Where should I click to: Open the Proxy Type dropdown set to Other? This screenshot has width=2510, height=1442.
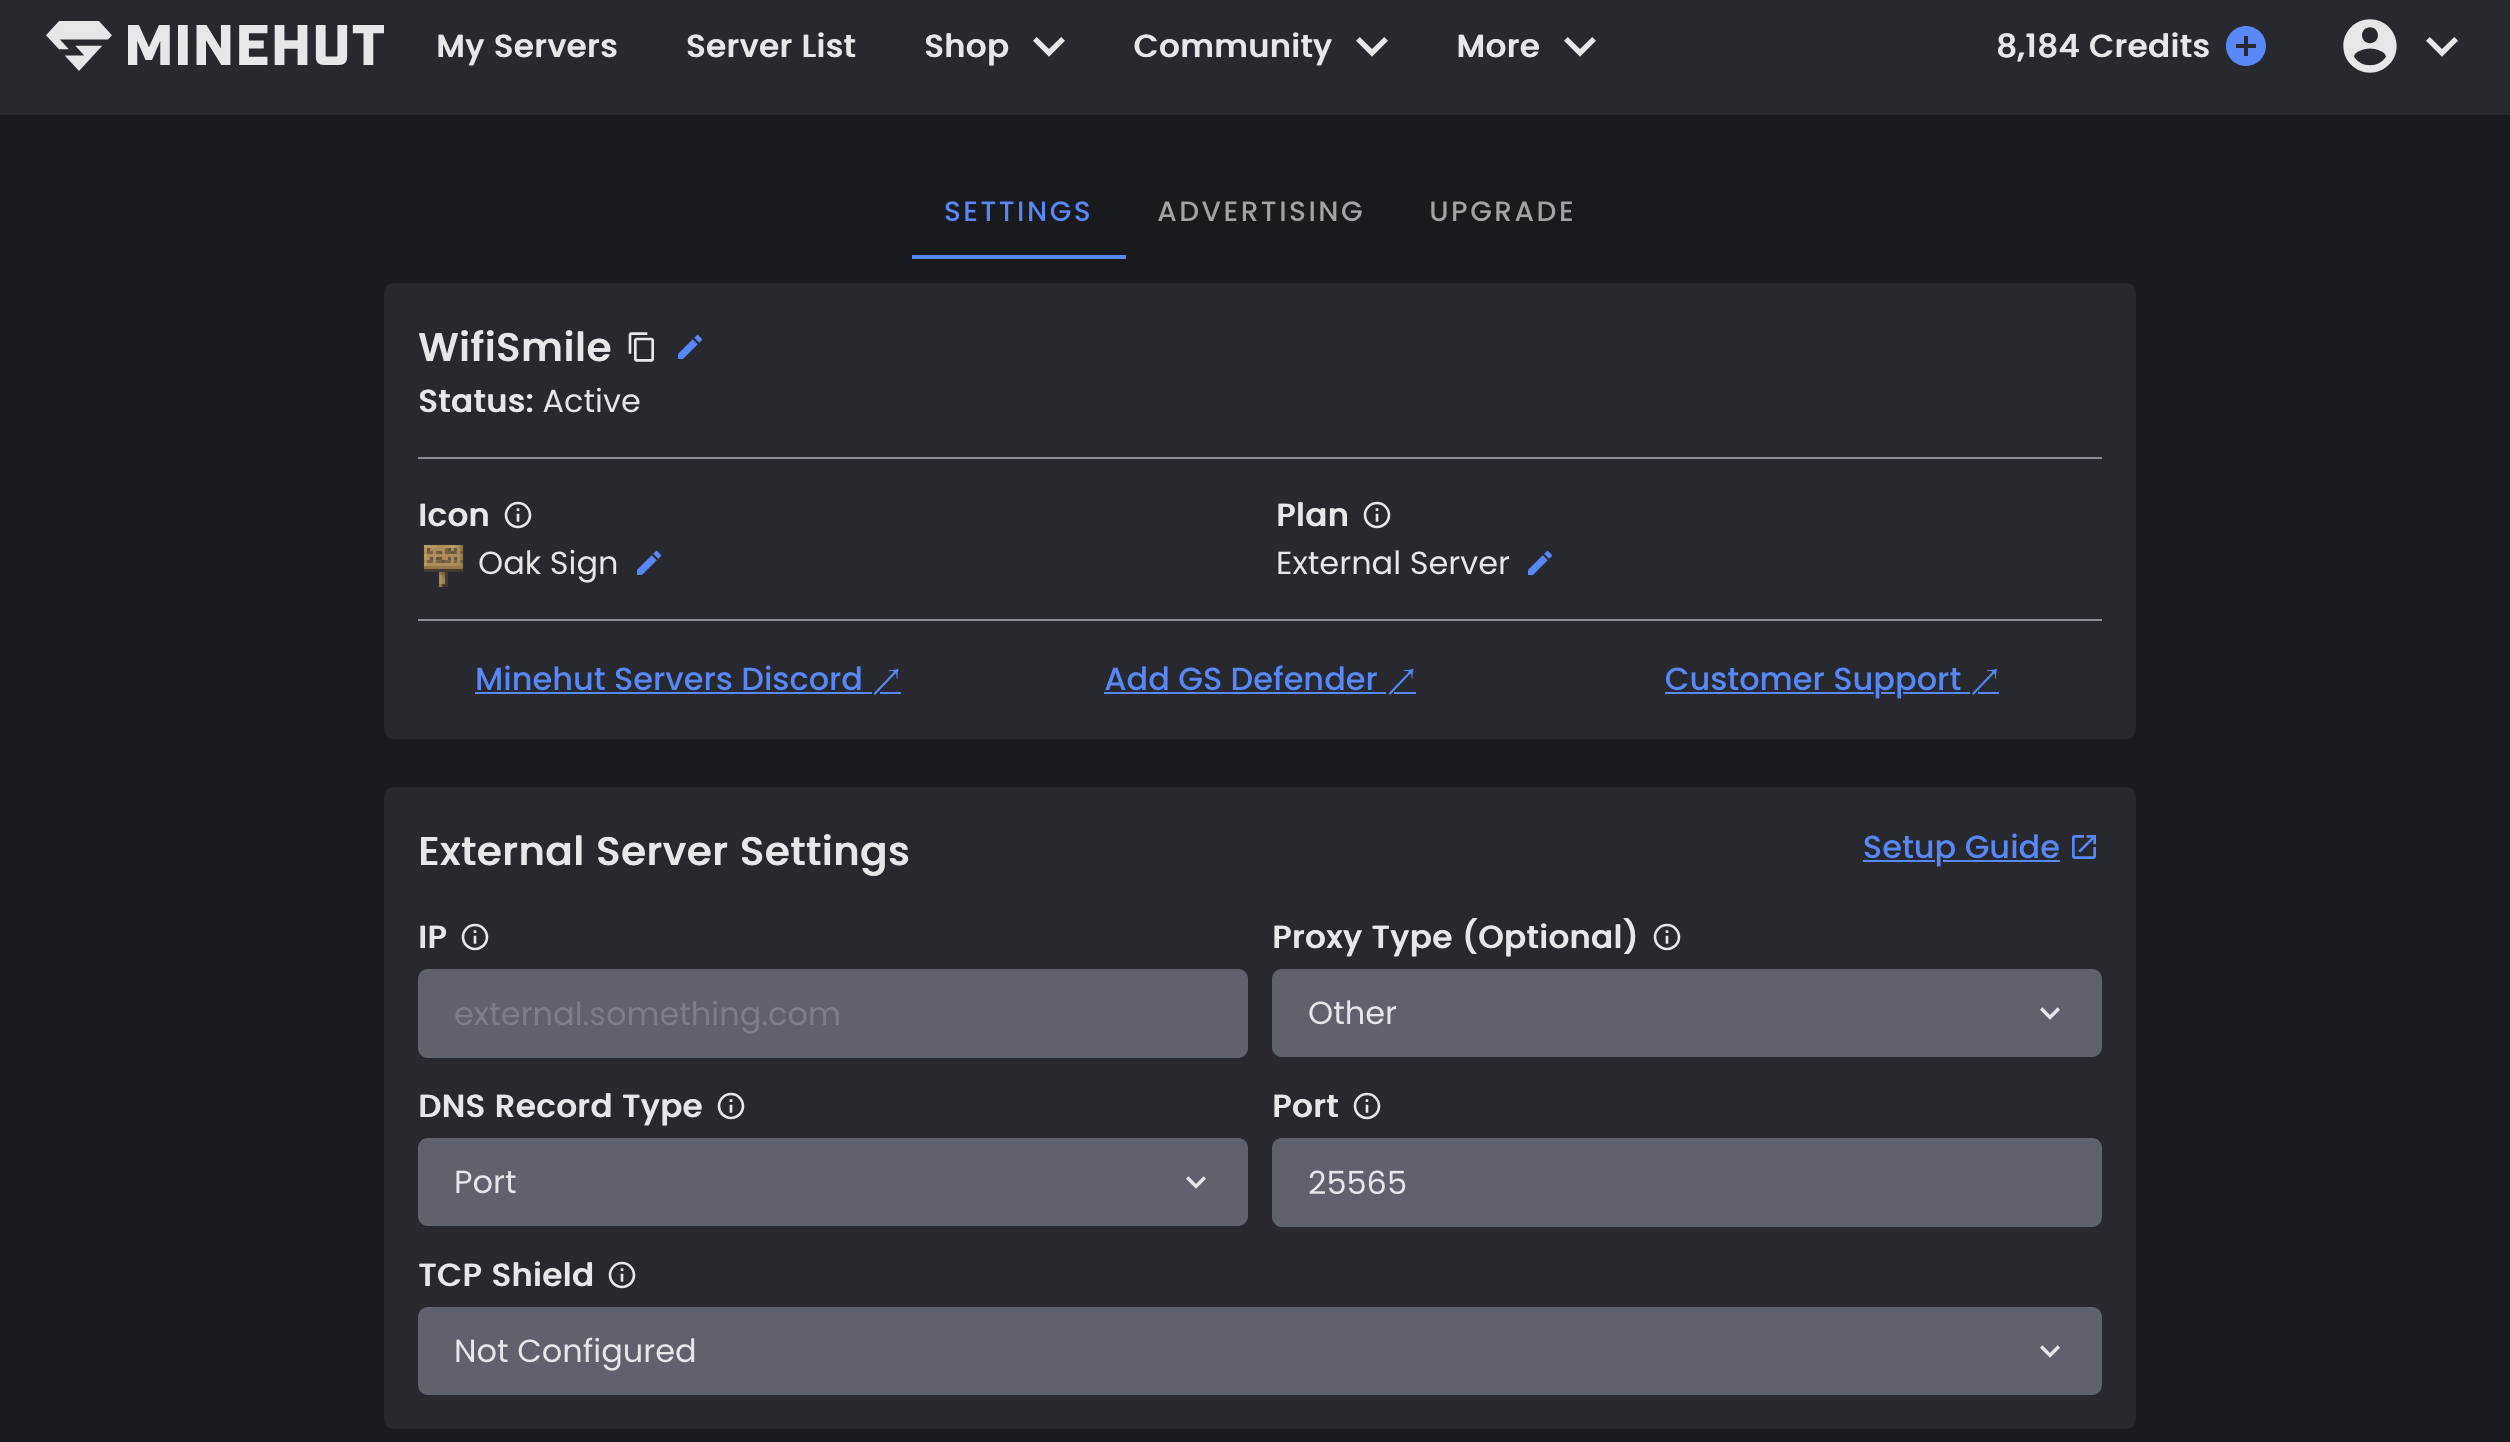1686,1013
